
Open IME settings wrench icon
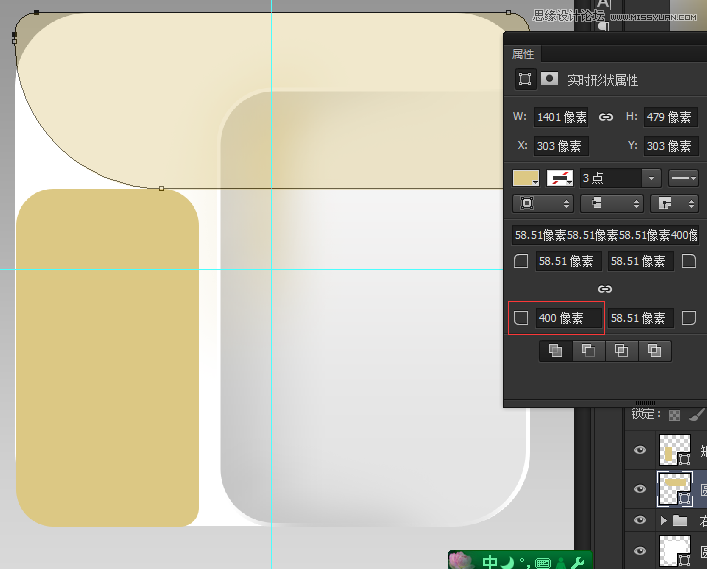point(578,562)
